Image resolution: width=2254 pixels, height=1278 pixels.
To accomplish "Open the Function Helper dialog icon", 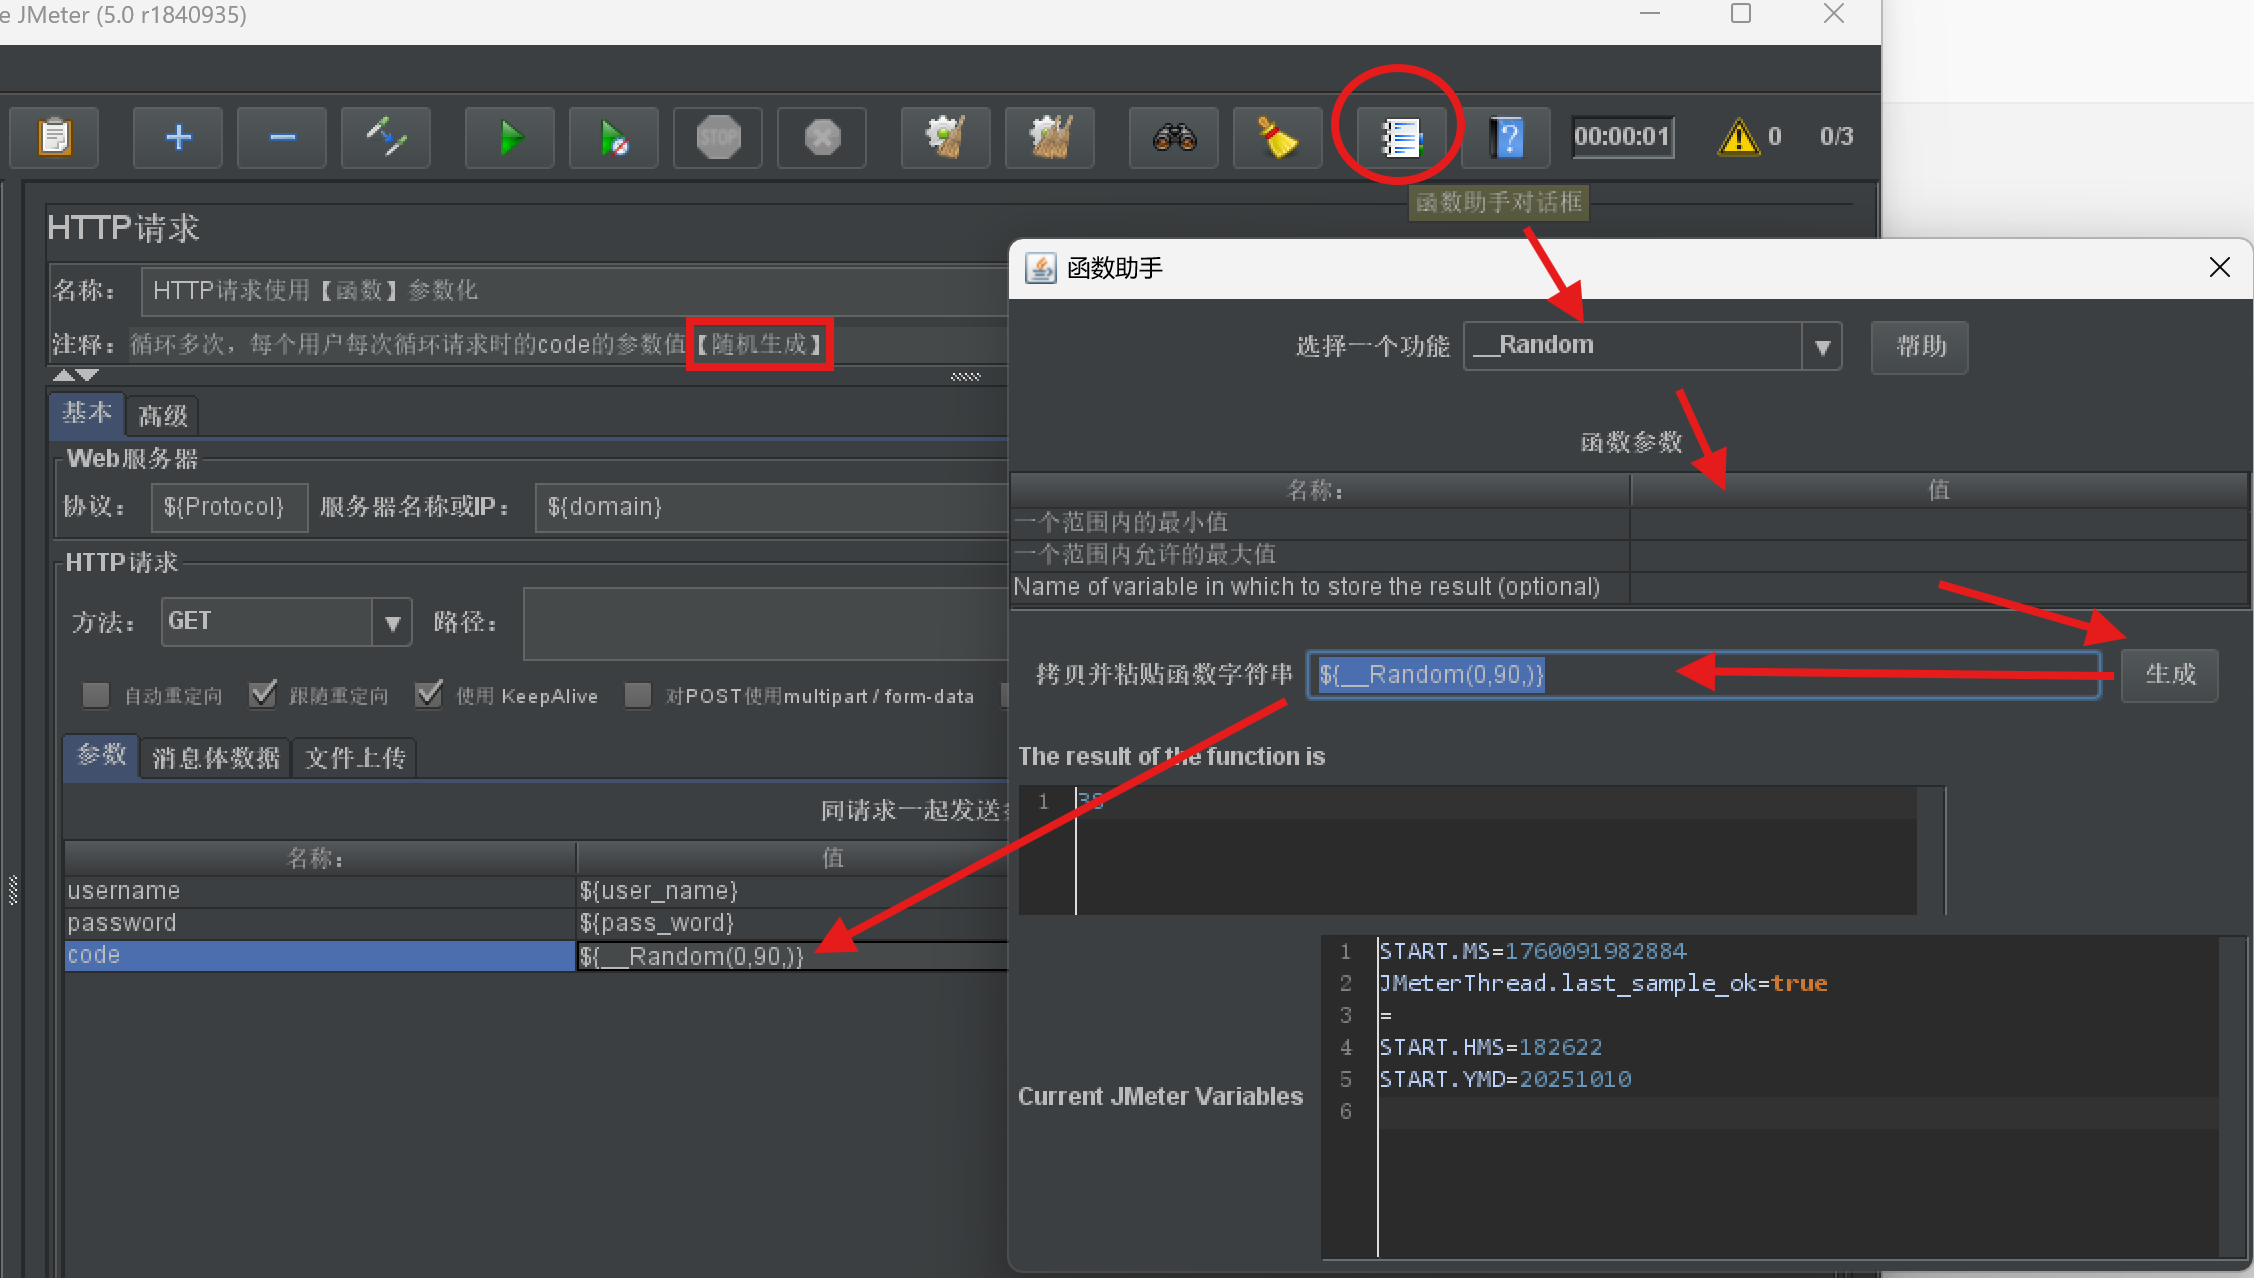I will 1400,137.
